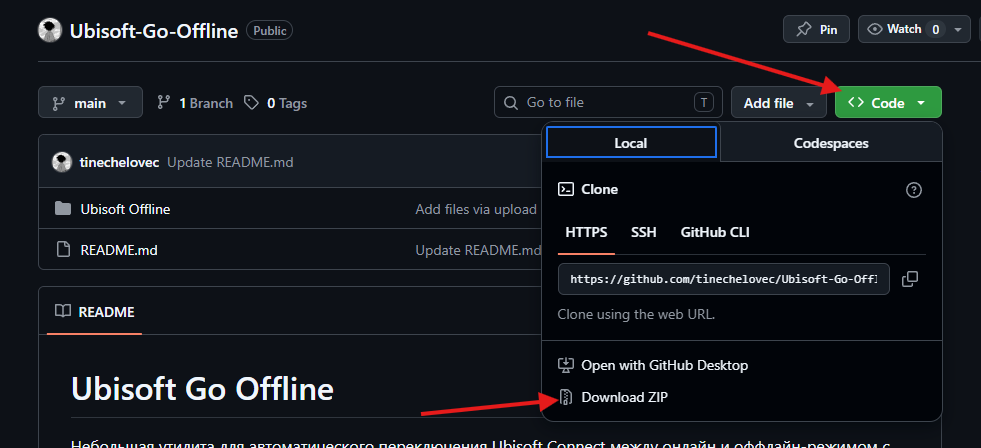Click the GitHub Desktop icon in menu
The height and width of the screenshot is (448, 981).
[x=566, y=365]
